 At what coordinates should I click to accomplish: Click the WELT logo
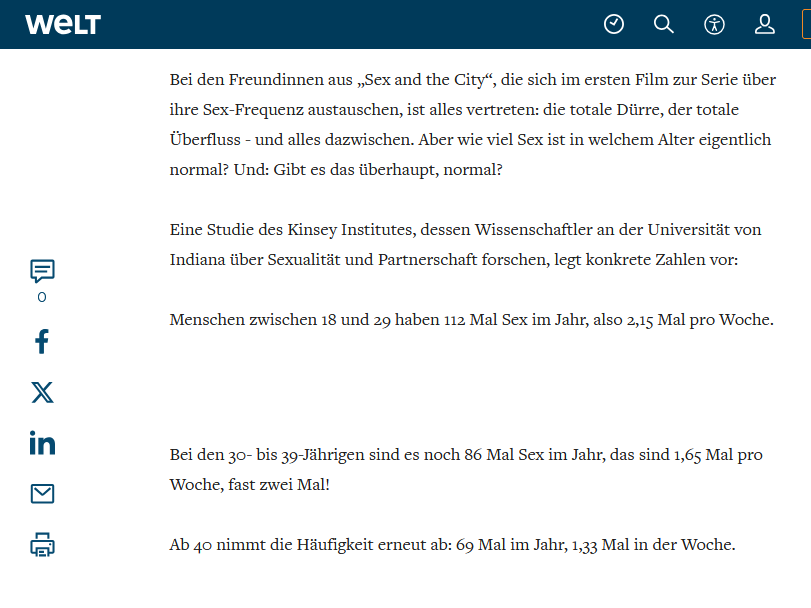[63, 24]
